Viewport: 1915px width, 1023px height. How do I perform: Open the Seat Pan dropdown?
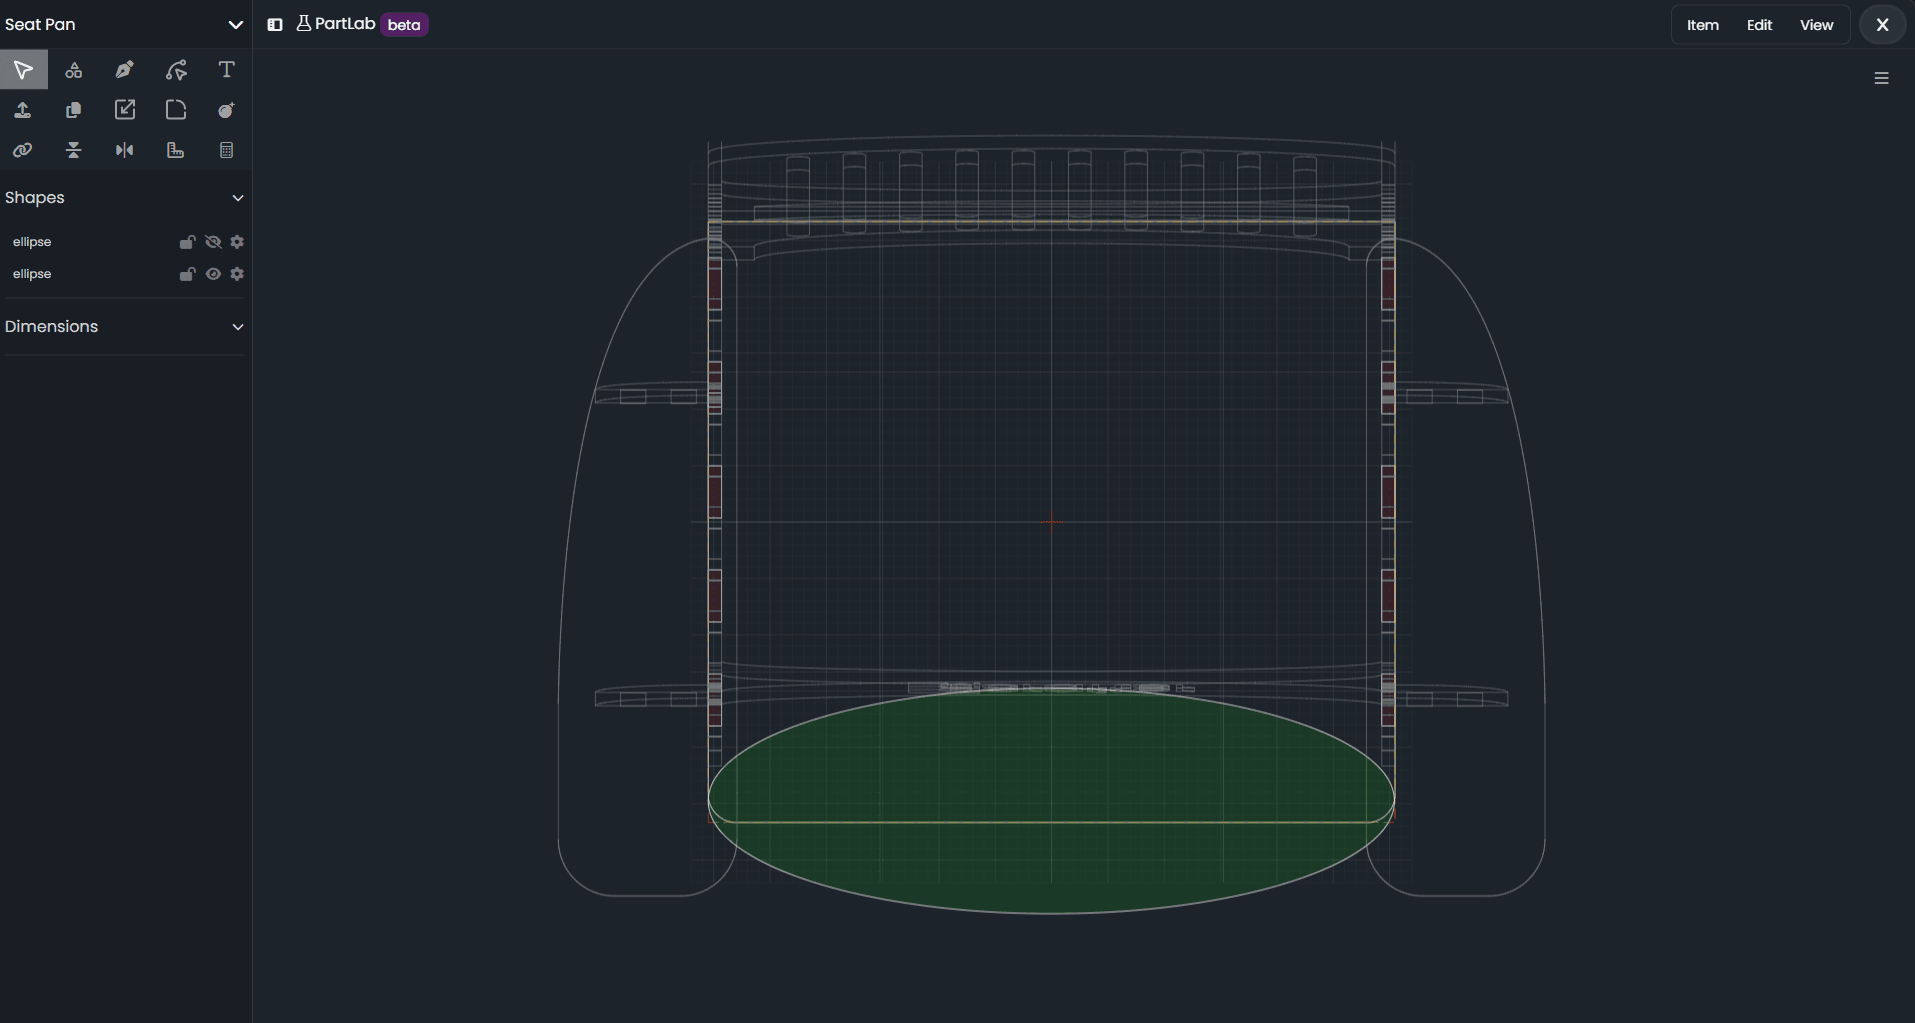pos(235,25)
